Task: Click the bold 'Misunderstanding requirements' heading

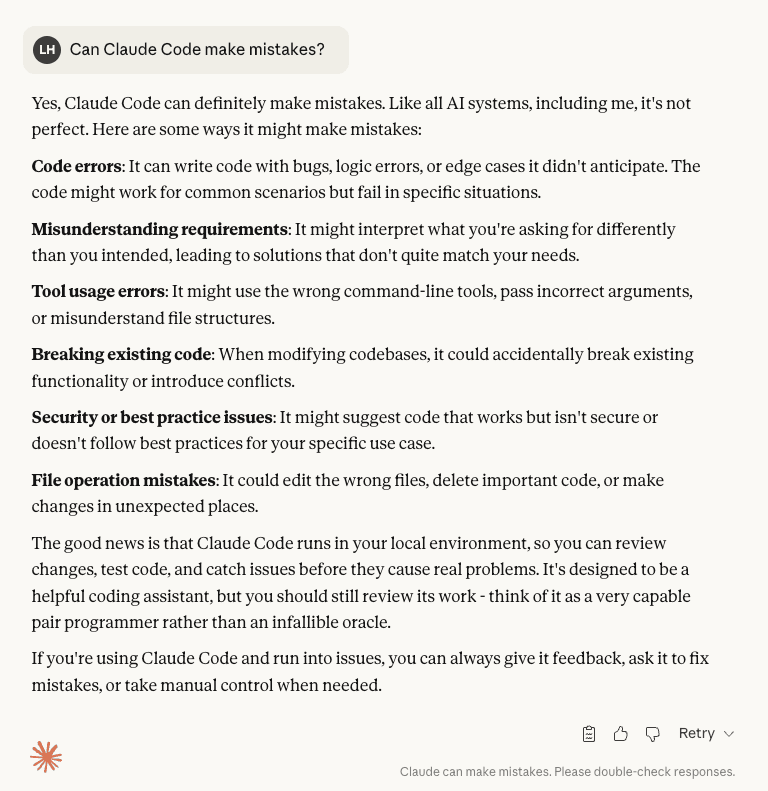Action: [x=159, y=229]
